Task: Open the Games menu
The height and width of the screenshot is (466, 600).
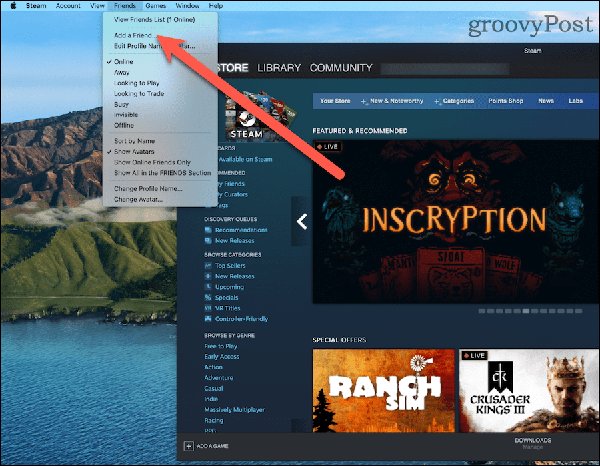Action: 156,6
